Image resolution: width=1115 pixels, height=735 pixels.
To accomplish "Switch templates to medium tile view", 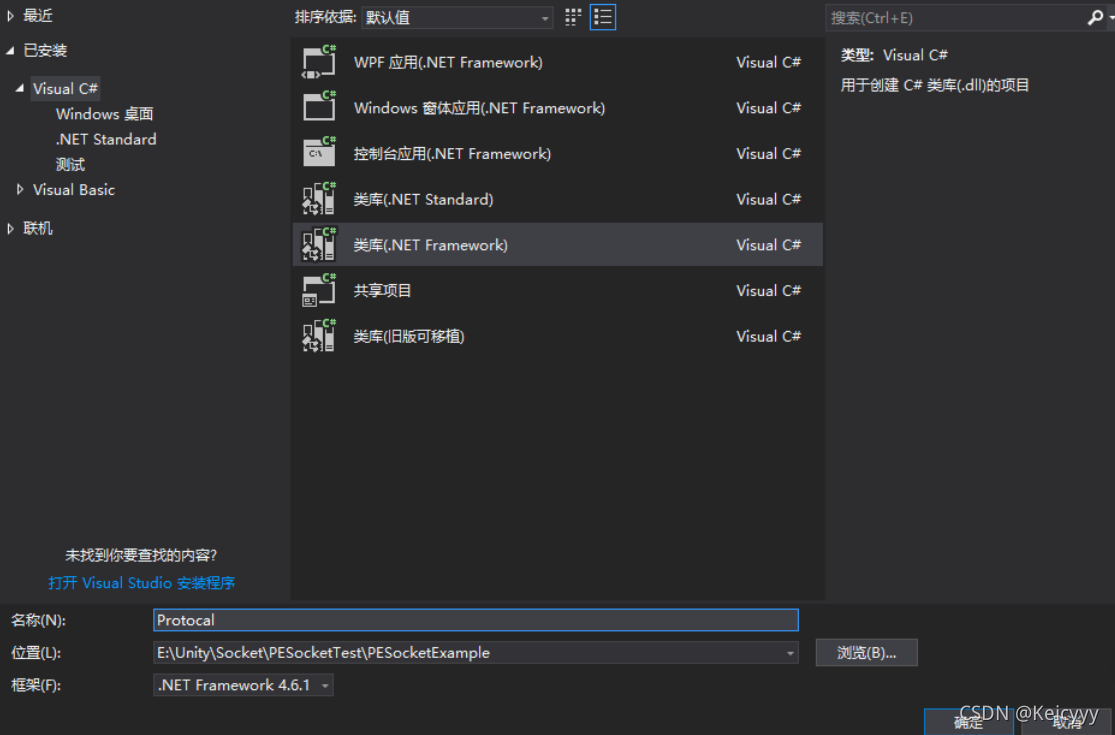I will [x=572, y=17].
